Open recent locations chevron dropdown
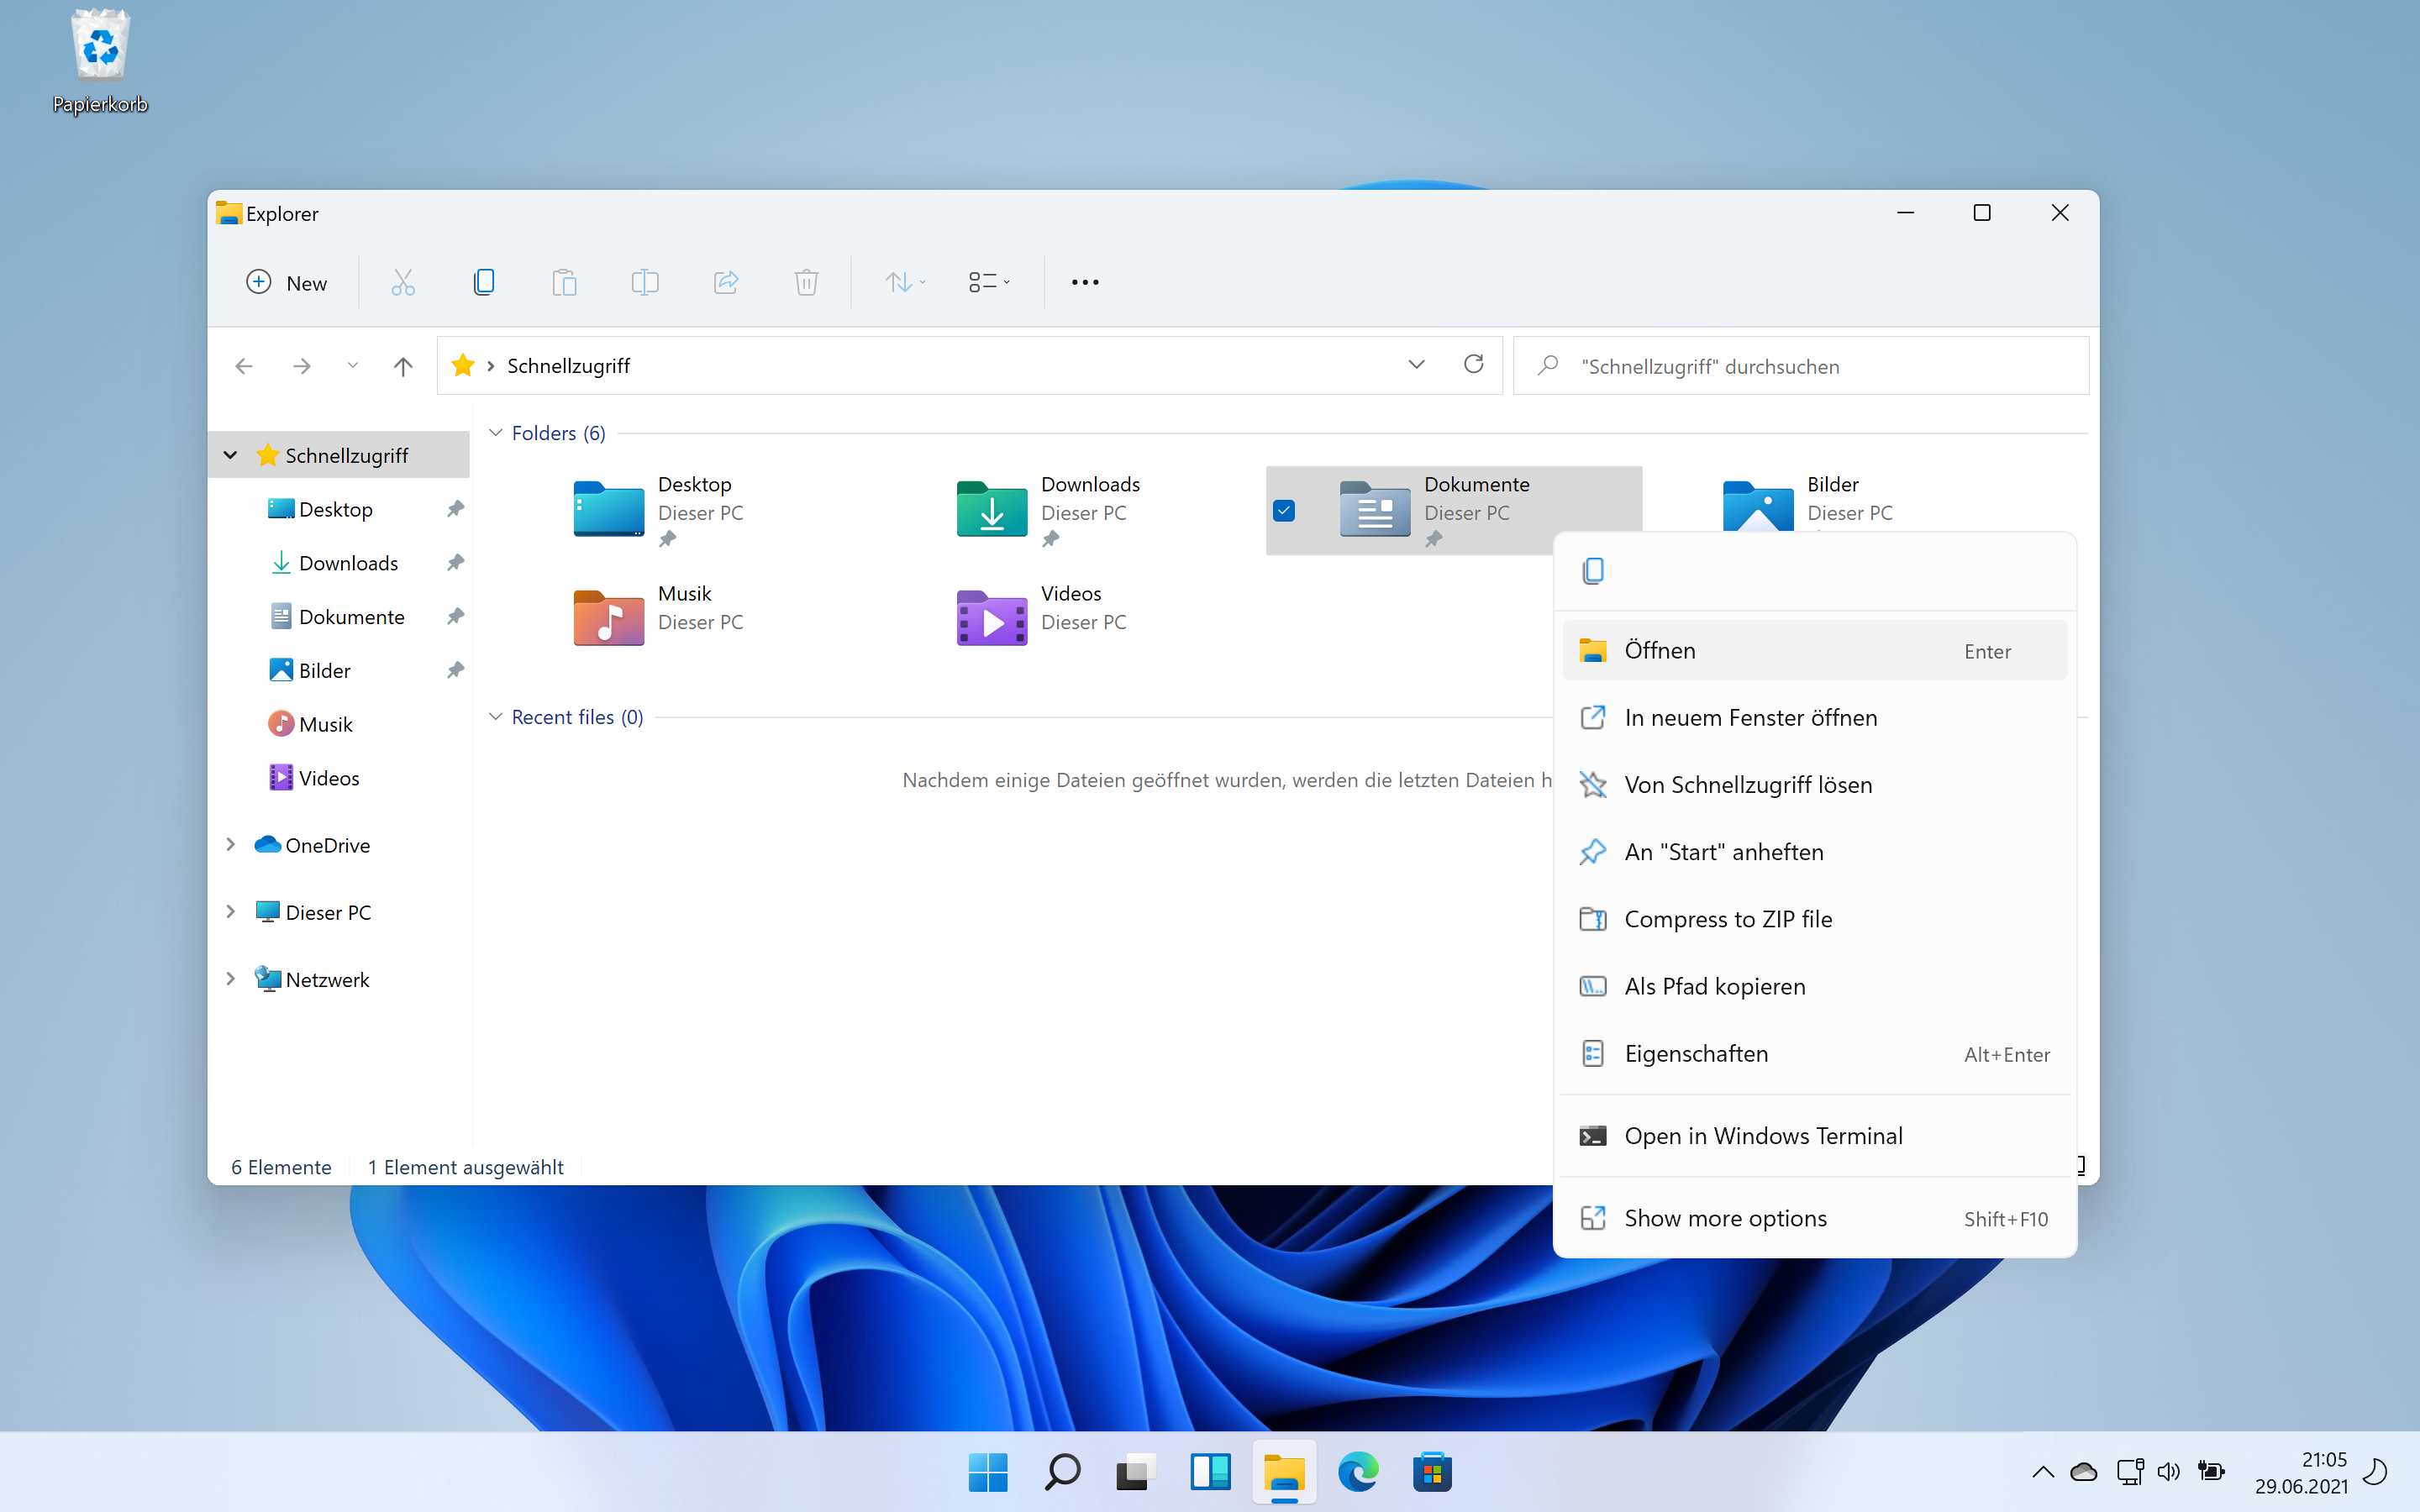Screen dimensions: 2420x1512 [353, 366]
